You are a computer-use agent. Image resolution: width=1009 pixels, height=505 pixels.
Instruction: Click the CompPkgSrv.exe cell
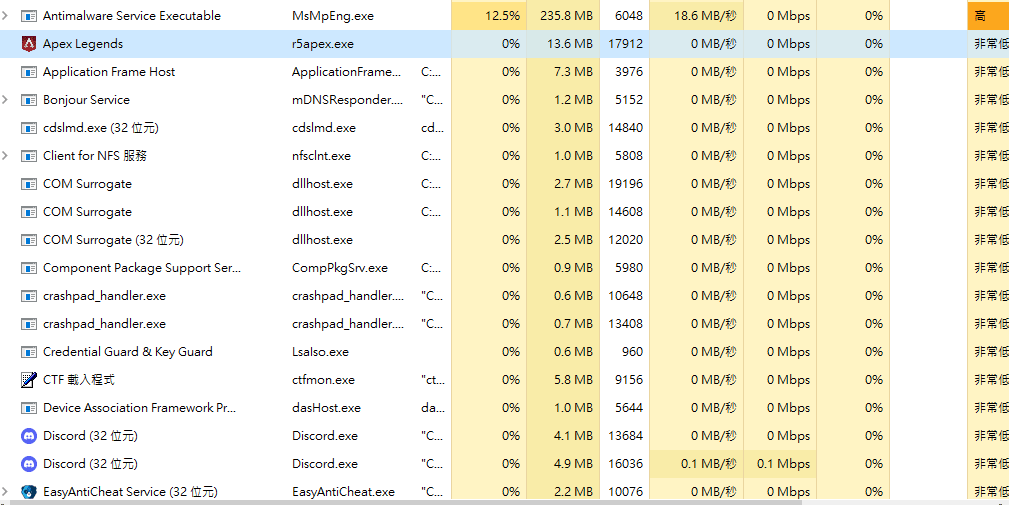coord(340,268)
